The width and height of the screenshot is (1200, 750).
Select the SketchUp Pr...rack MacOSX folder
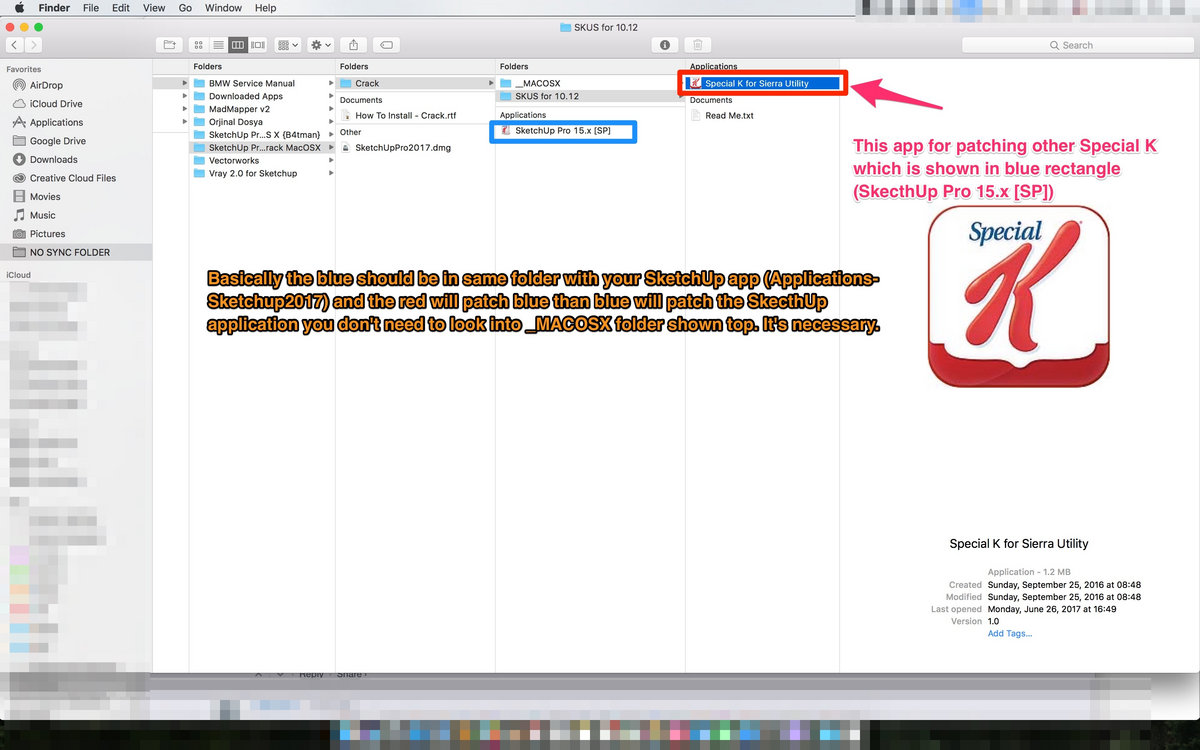click(x=262, y=147)
